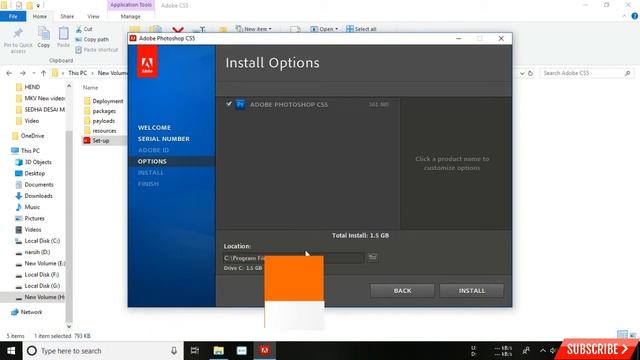Open the View tab in File Explorer
Image resolution: width=640 pixels, height=360 pixels.
pyautogui.click(x=93, y=16)
